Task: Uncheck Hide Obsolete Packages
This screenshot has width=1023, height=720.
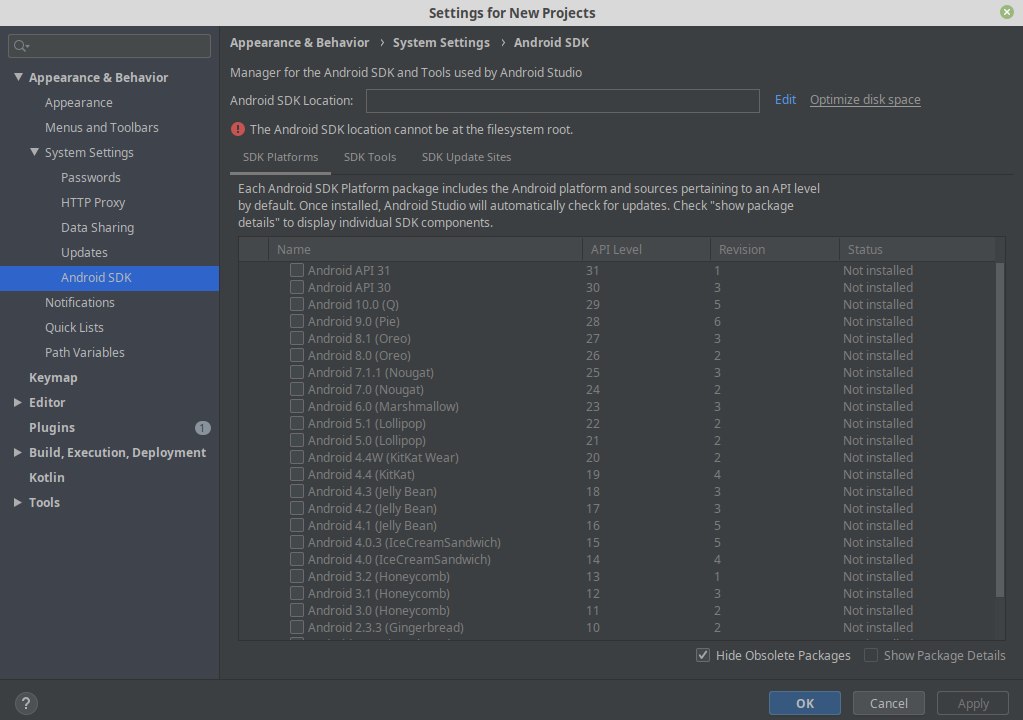Action: pos(703,655)
